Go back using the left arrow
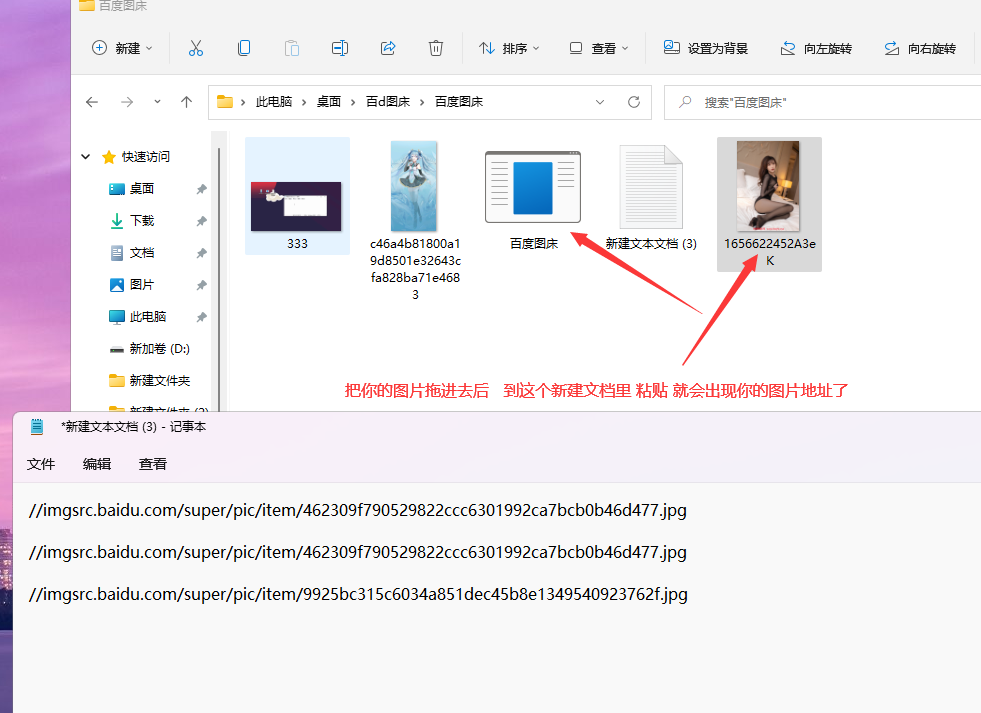The height and width of the screenshot is (713, 981). [x=92, y=102]
